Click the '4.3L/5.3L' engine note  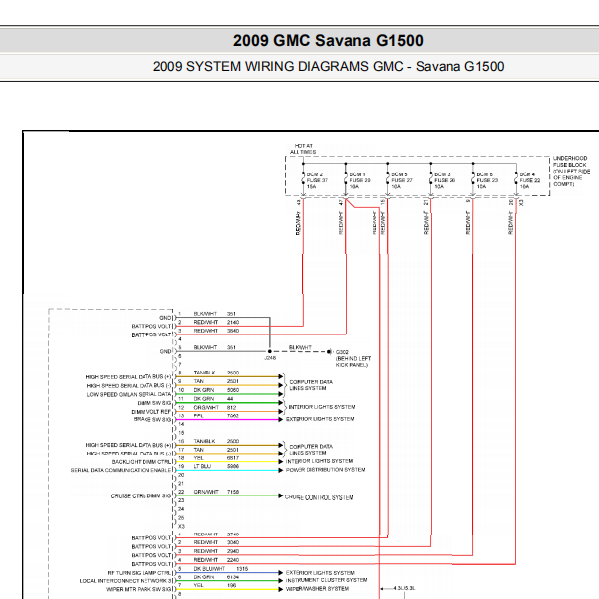click(x=405, y=588)
